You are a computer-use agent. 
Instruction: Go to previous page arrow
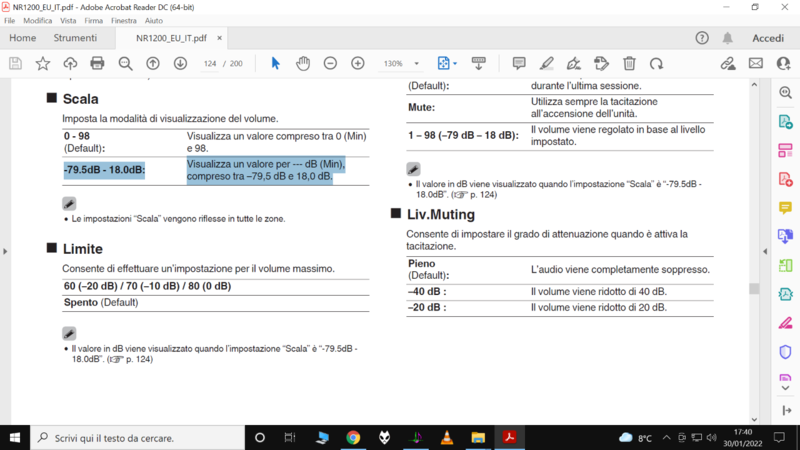click(153, 63)
